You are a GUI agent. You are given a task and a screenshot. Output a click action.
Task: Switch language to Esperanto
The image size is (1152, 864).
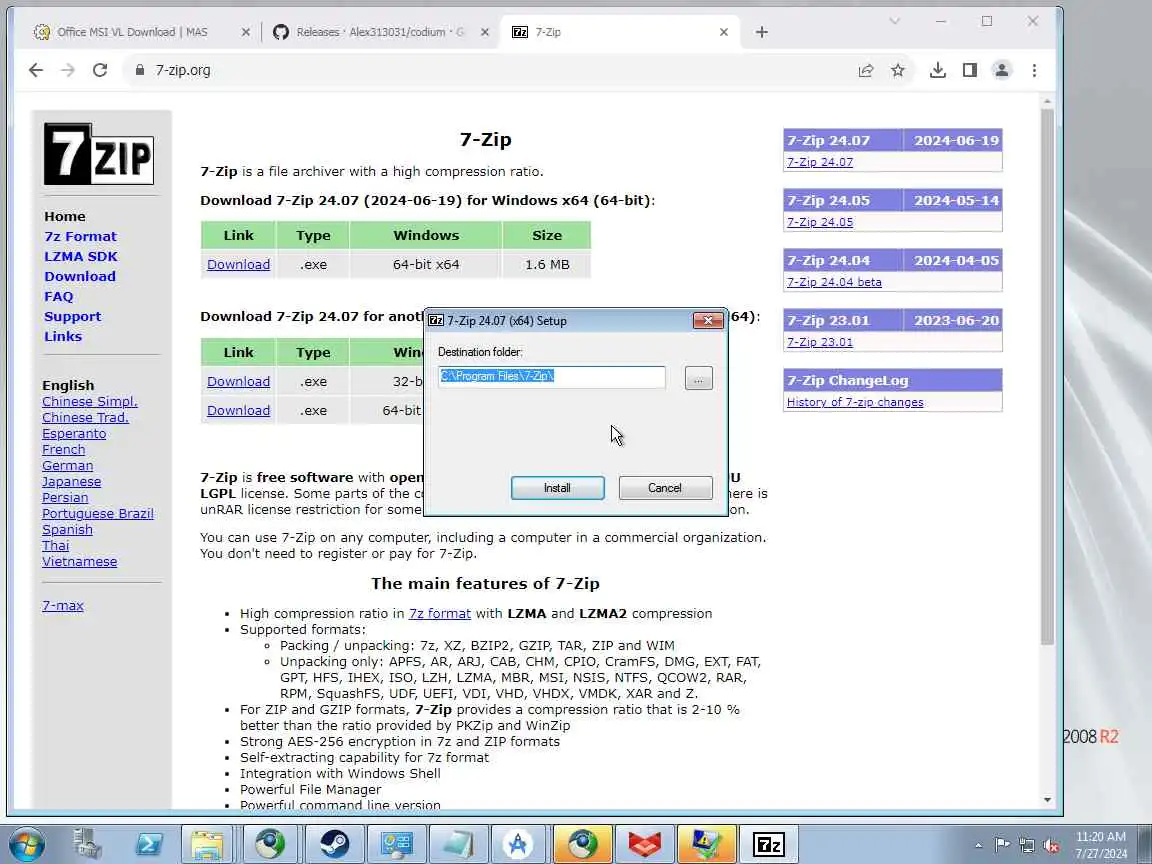[x=74, y=433]
